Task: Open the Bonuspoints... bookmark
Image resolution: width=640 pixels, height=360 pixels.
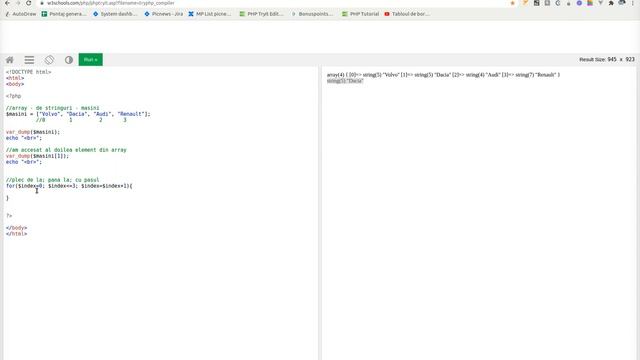Action: click(x=312, y=14)
